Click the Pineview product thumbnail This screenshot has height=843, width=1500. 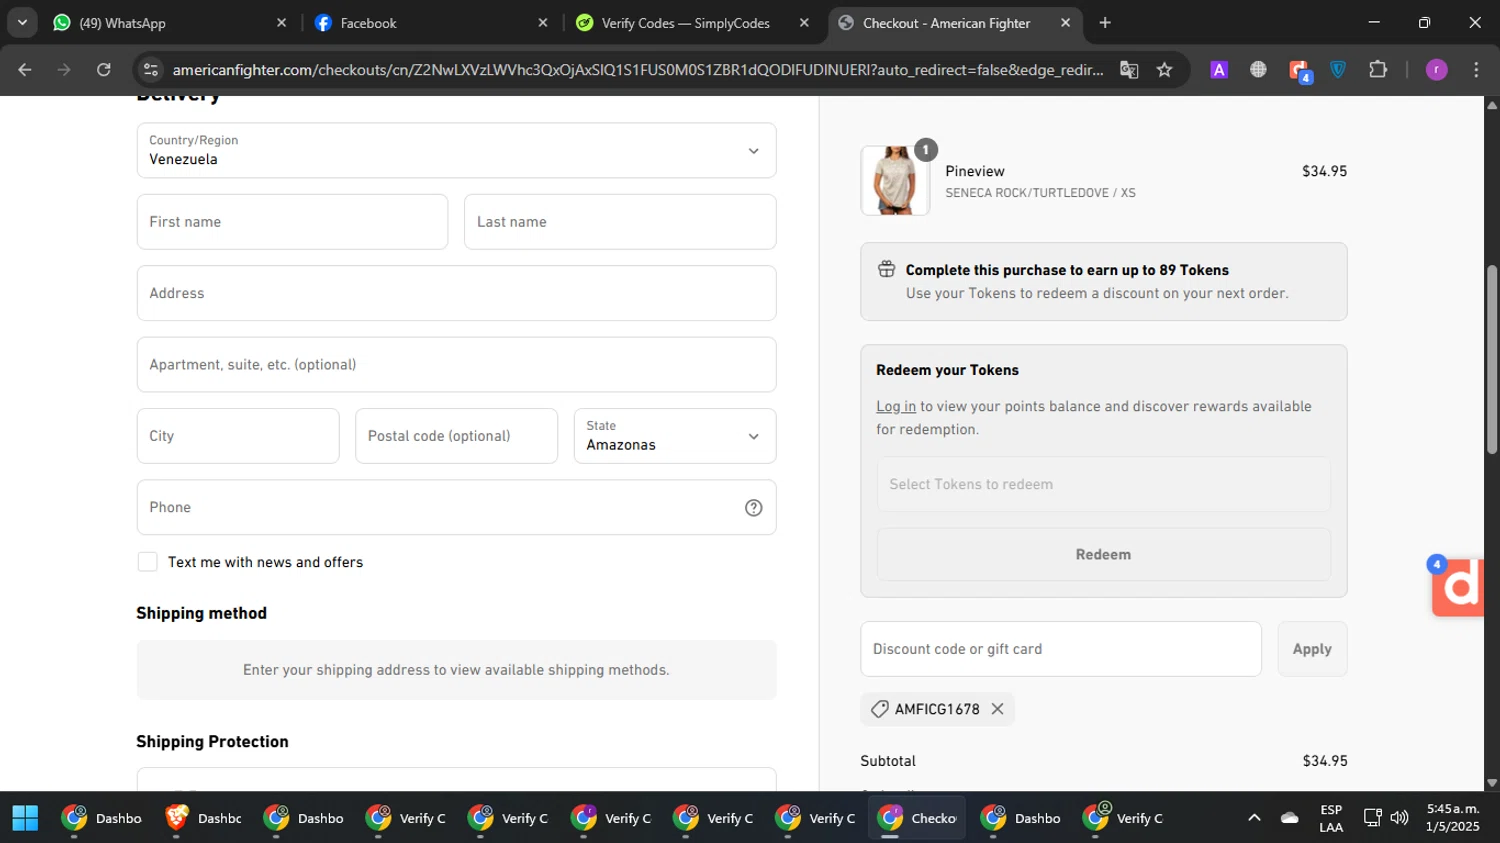click(895, 181)
